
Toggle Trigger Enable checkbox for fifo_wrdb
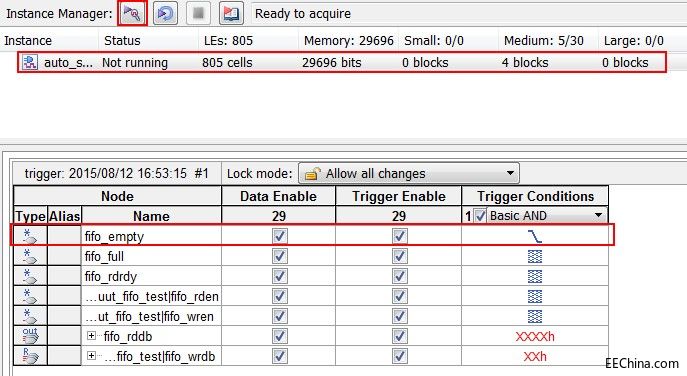pos(399,356)
